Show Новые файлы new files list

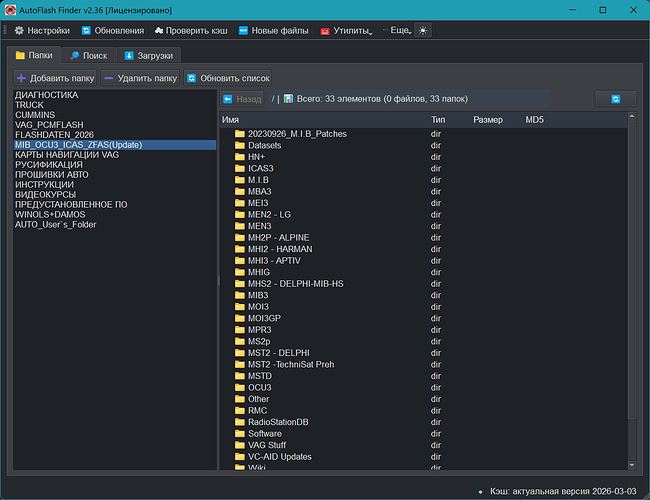click(273, 31)
